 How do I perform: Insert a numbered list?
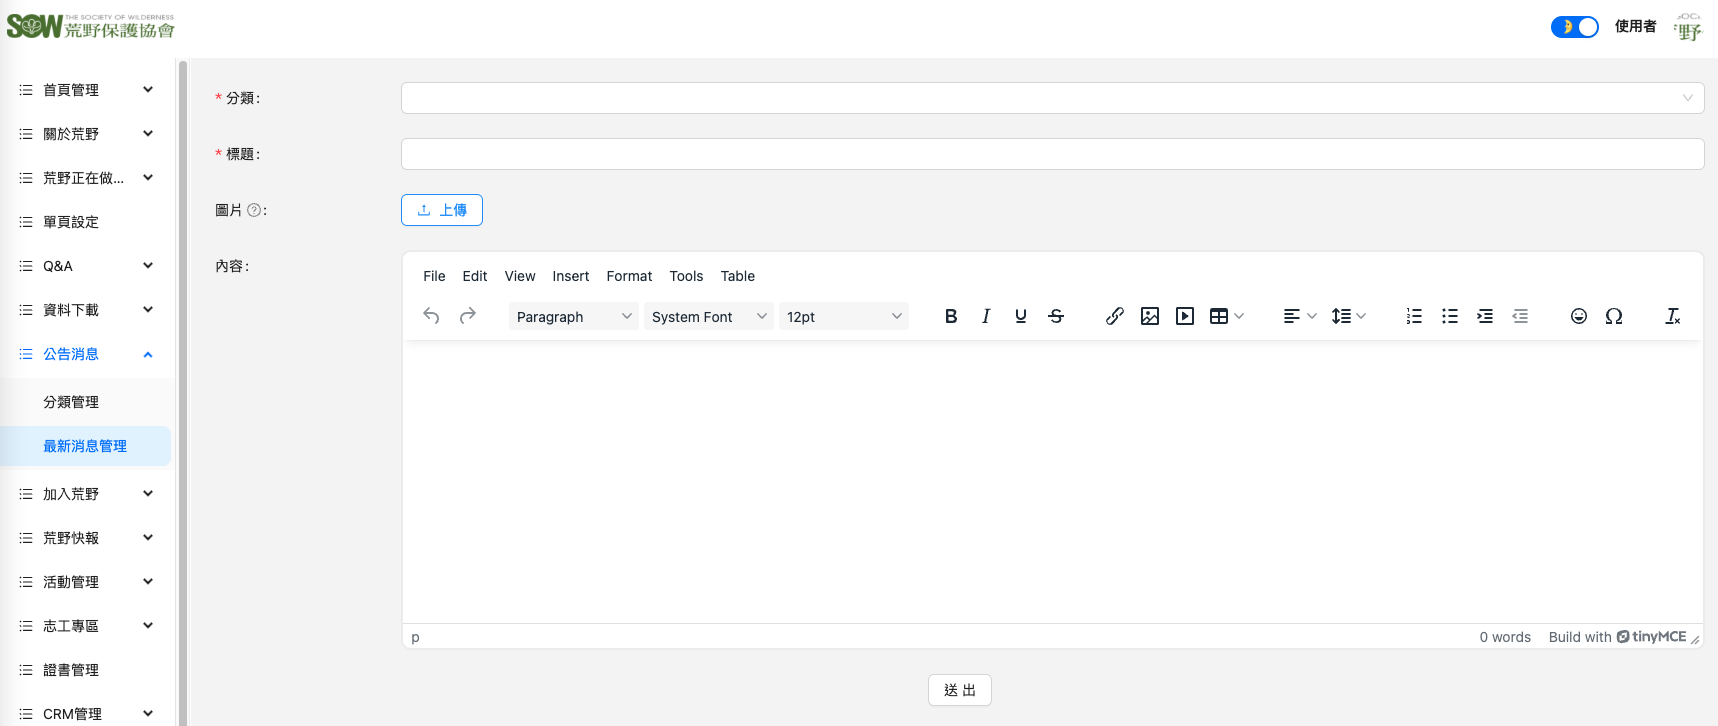click(x=1414, y=316)
